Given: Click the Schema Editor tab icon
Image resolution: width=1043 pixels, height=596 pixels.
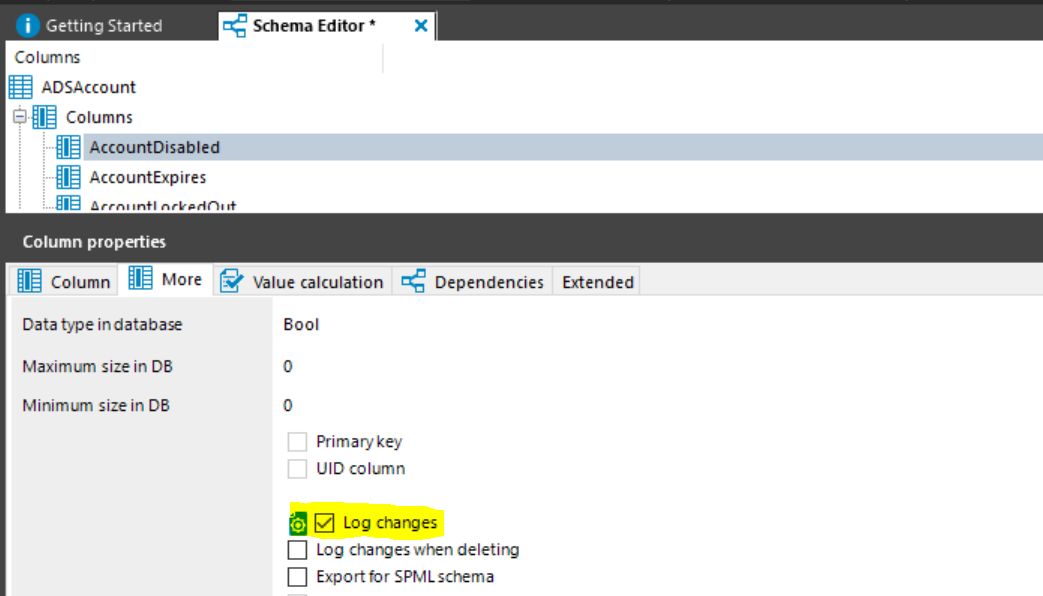Looking at the screenshot, I should coord(235,26).
